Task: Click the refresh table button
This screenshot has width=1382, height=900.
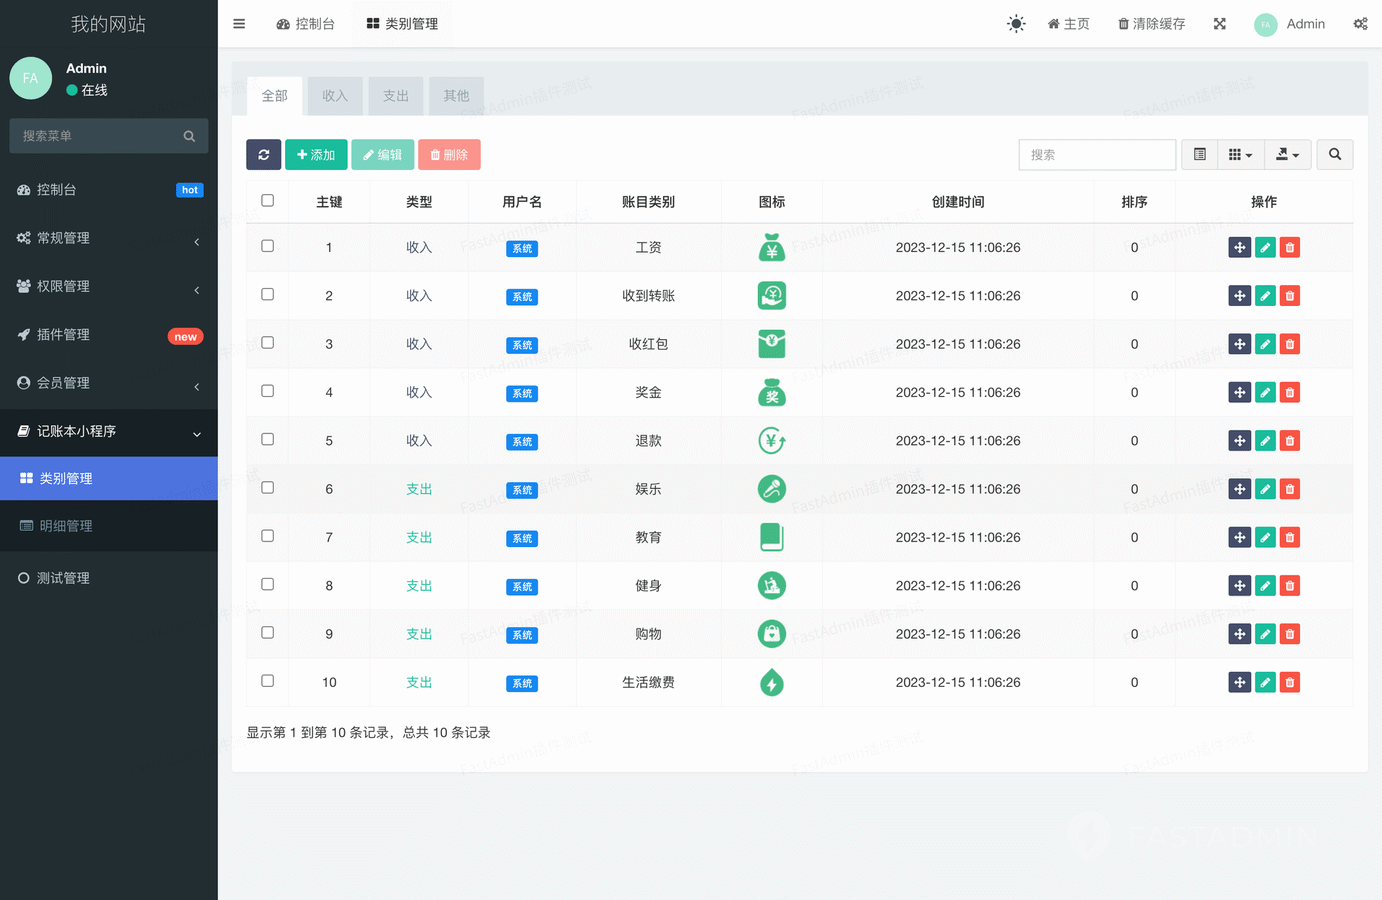Action: coord(263,155)
